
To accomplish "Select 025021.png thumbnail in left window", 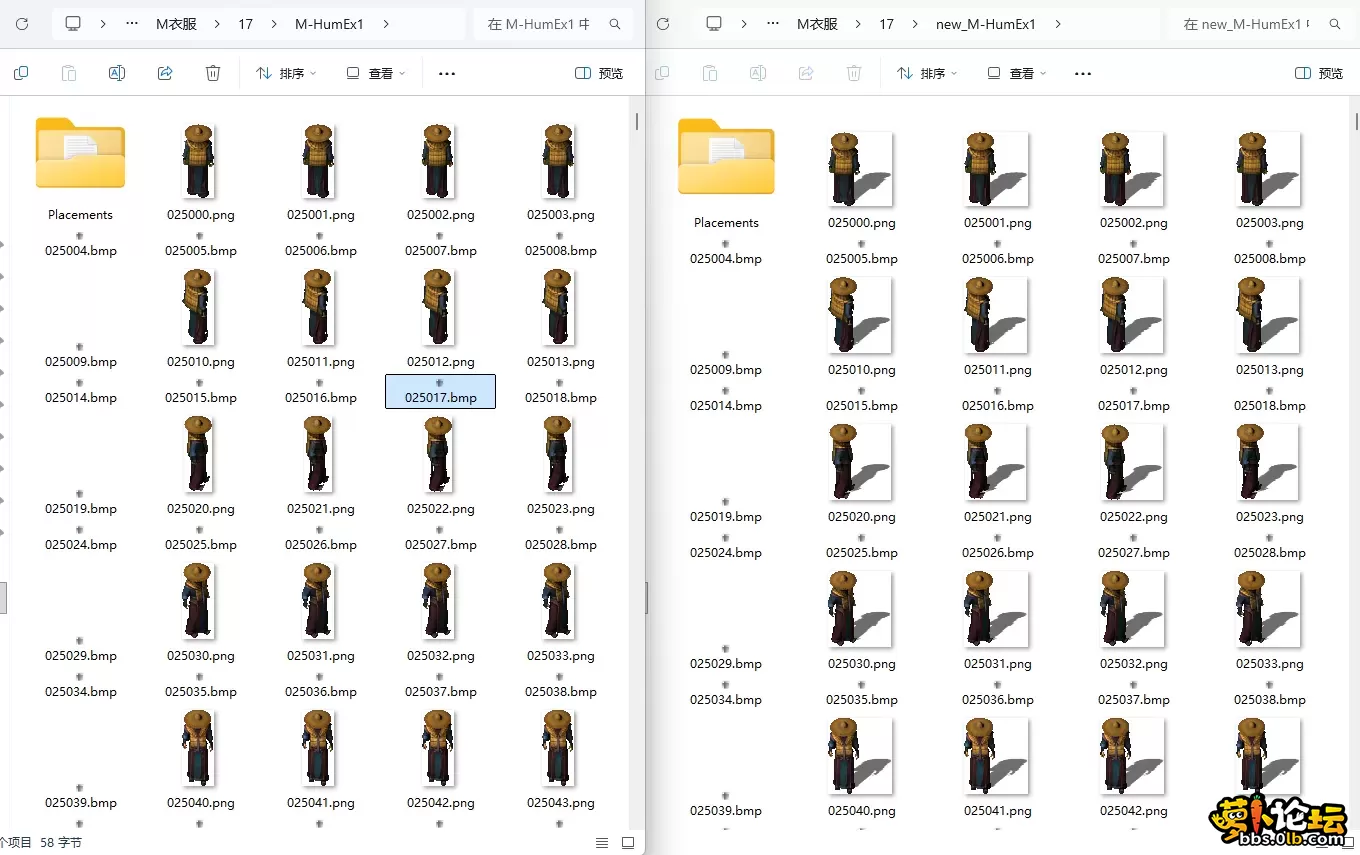I will coord(318,455).
